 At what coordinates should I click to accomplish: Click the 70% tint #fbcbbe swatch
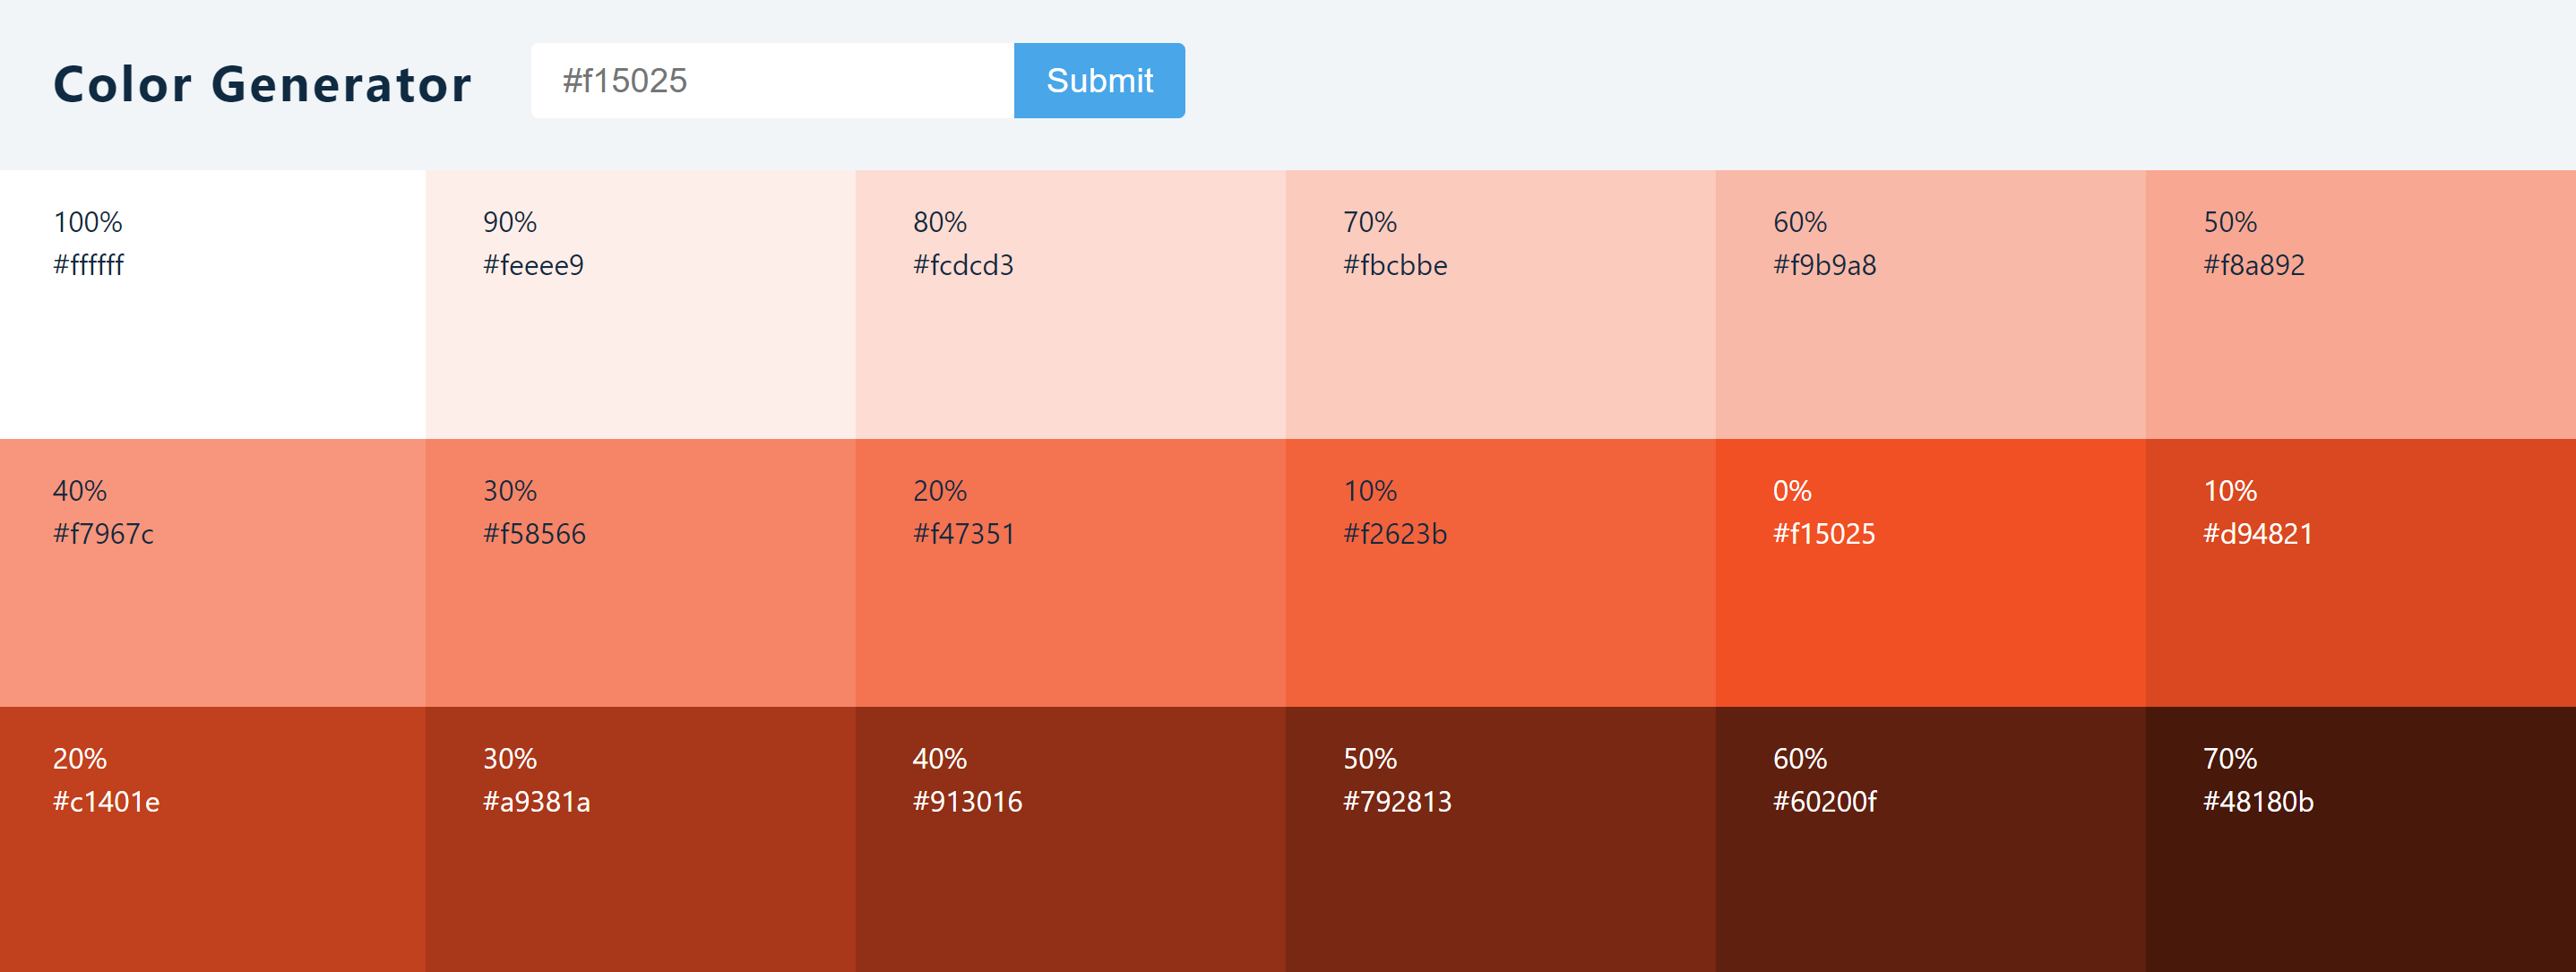pyautogui.click(x=1500, y=304)
